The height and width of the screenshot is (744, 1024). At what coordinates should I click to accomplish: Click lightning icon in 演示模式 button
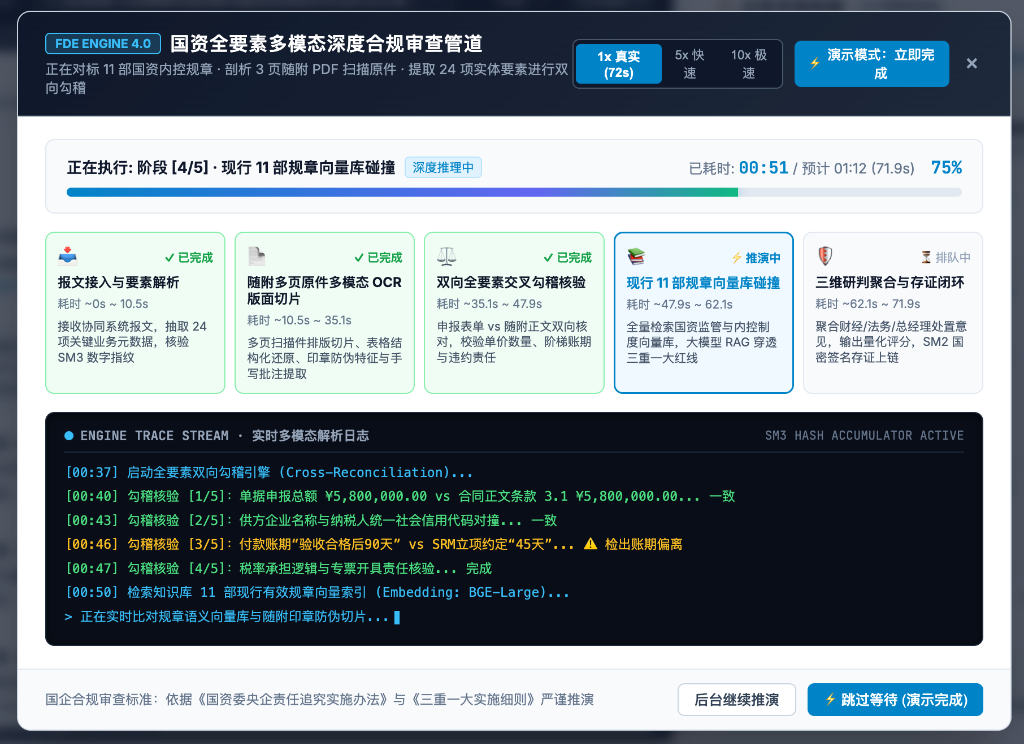[x=815, y=63]
